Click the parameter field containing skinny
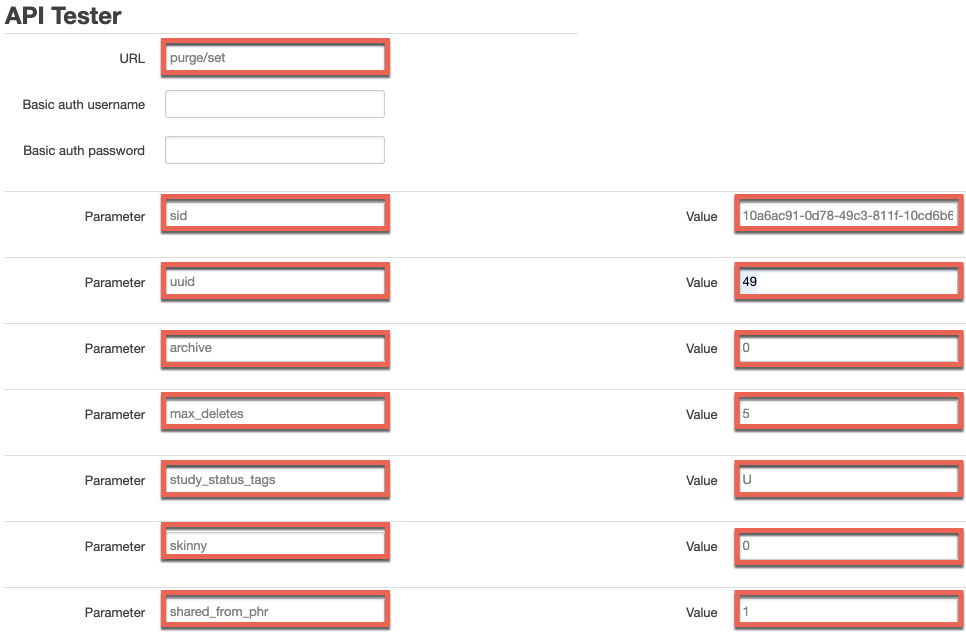 click(x=275, y=544)
